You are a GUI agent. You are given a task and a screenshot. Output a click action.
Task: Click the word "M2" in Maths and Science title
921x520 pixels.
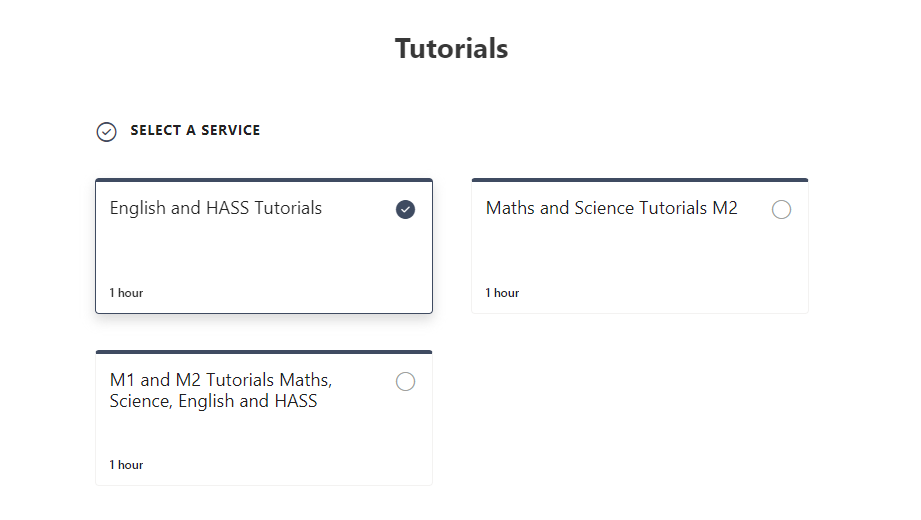pos(725,208)
